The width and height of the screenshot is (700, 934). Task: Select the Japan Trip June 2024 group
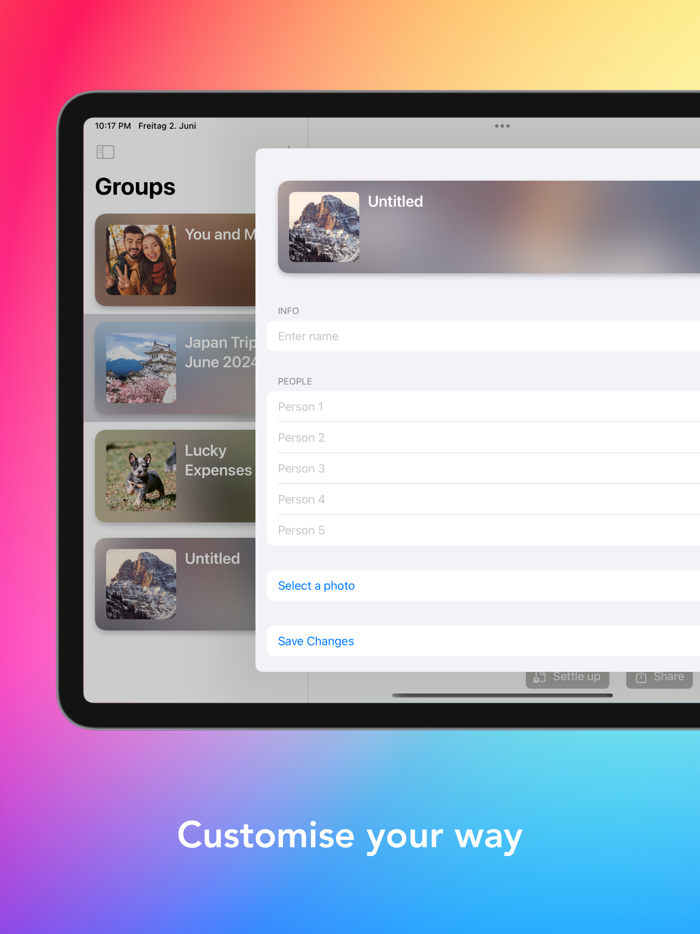[x=175, y=368]
